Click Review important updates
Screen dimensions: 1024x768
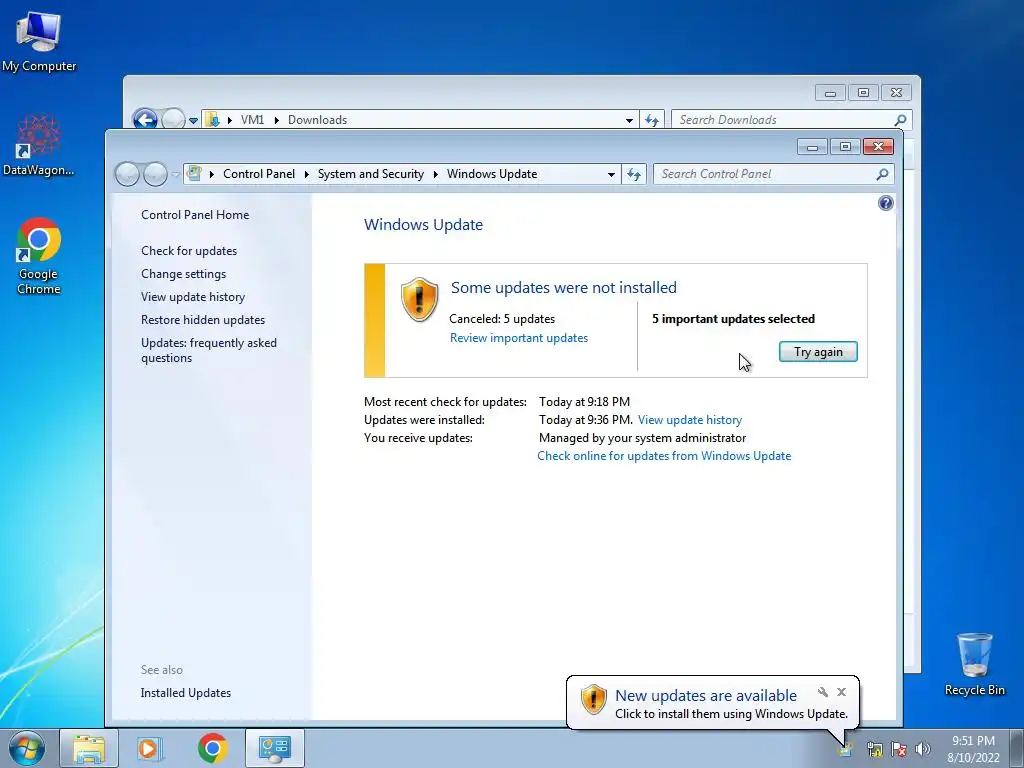point(519,338)
